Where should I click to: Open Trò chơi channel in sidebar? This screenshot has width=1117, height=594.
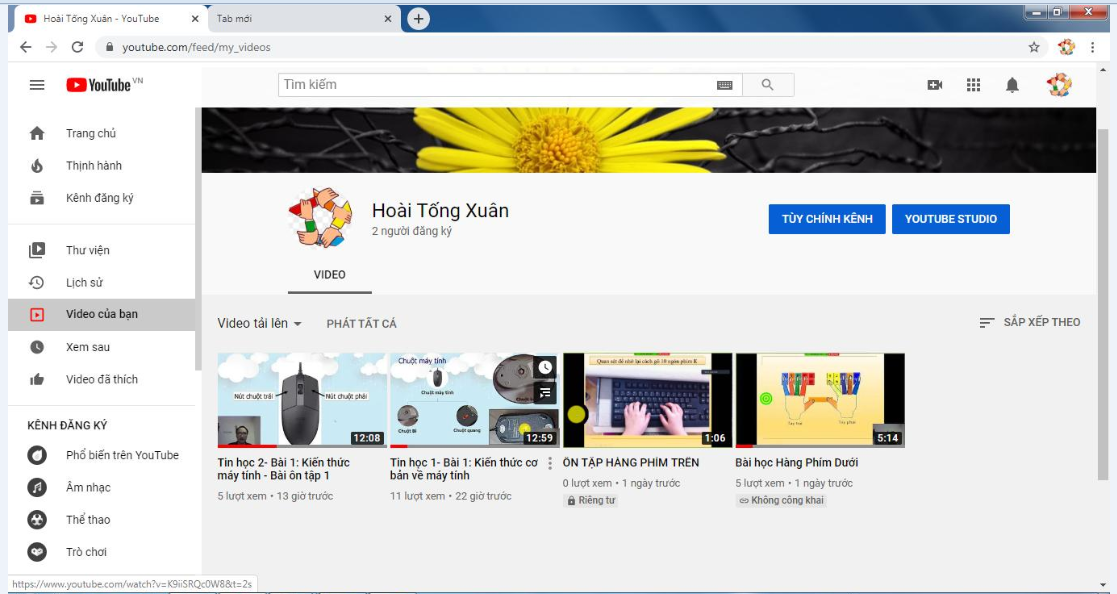pos(101,552)
